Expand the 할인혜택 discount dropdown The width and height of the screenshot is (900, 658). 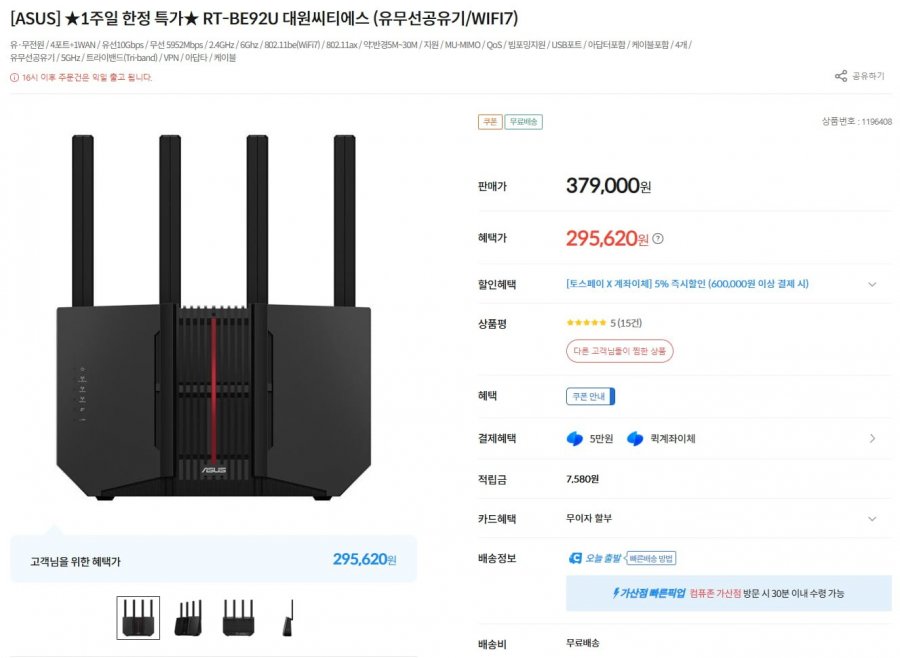[x=872, y=284]
